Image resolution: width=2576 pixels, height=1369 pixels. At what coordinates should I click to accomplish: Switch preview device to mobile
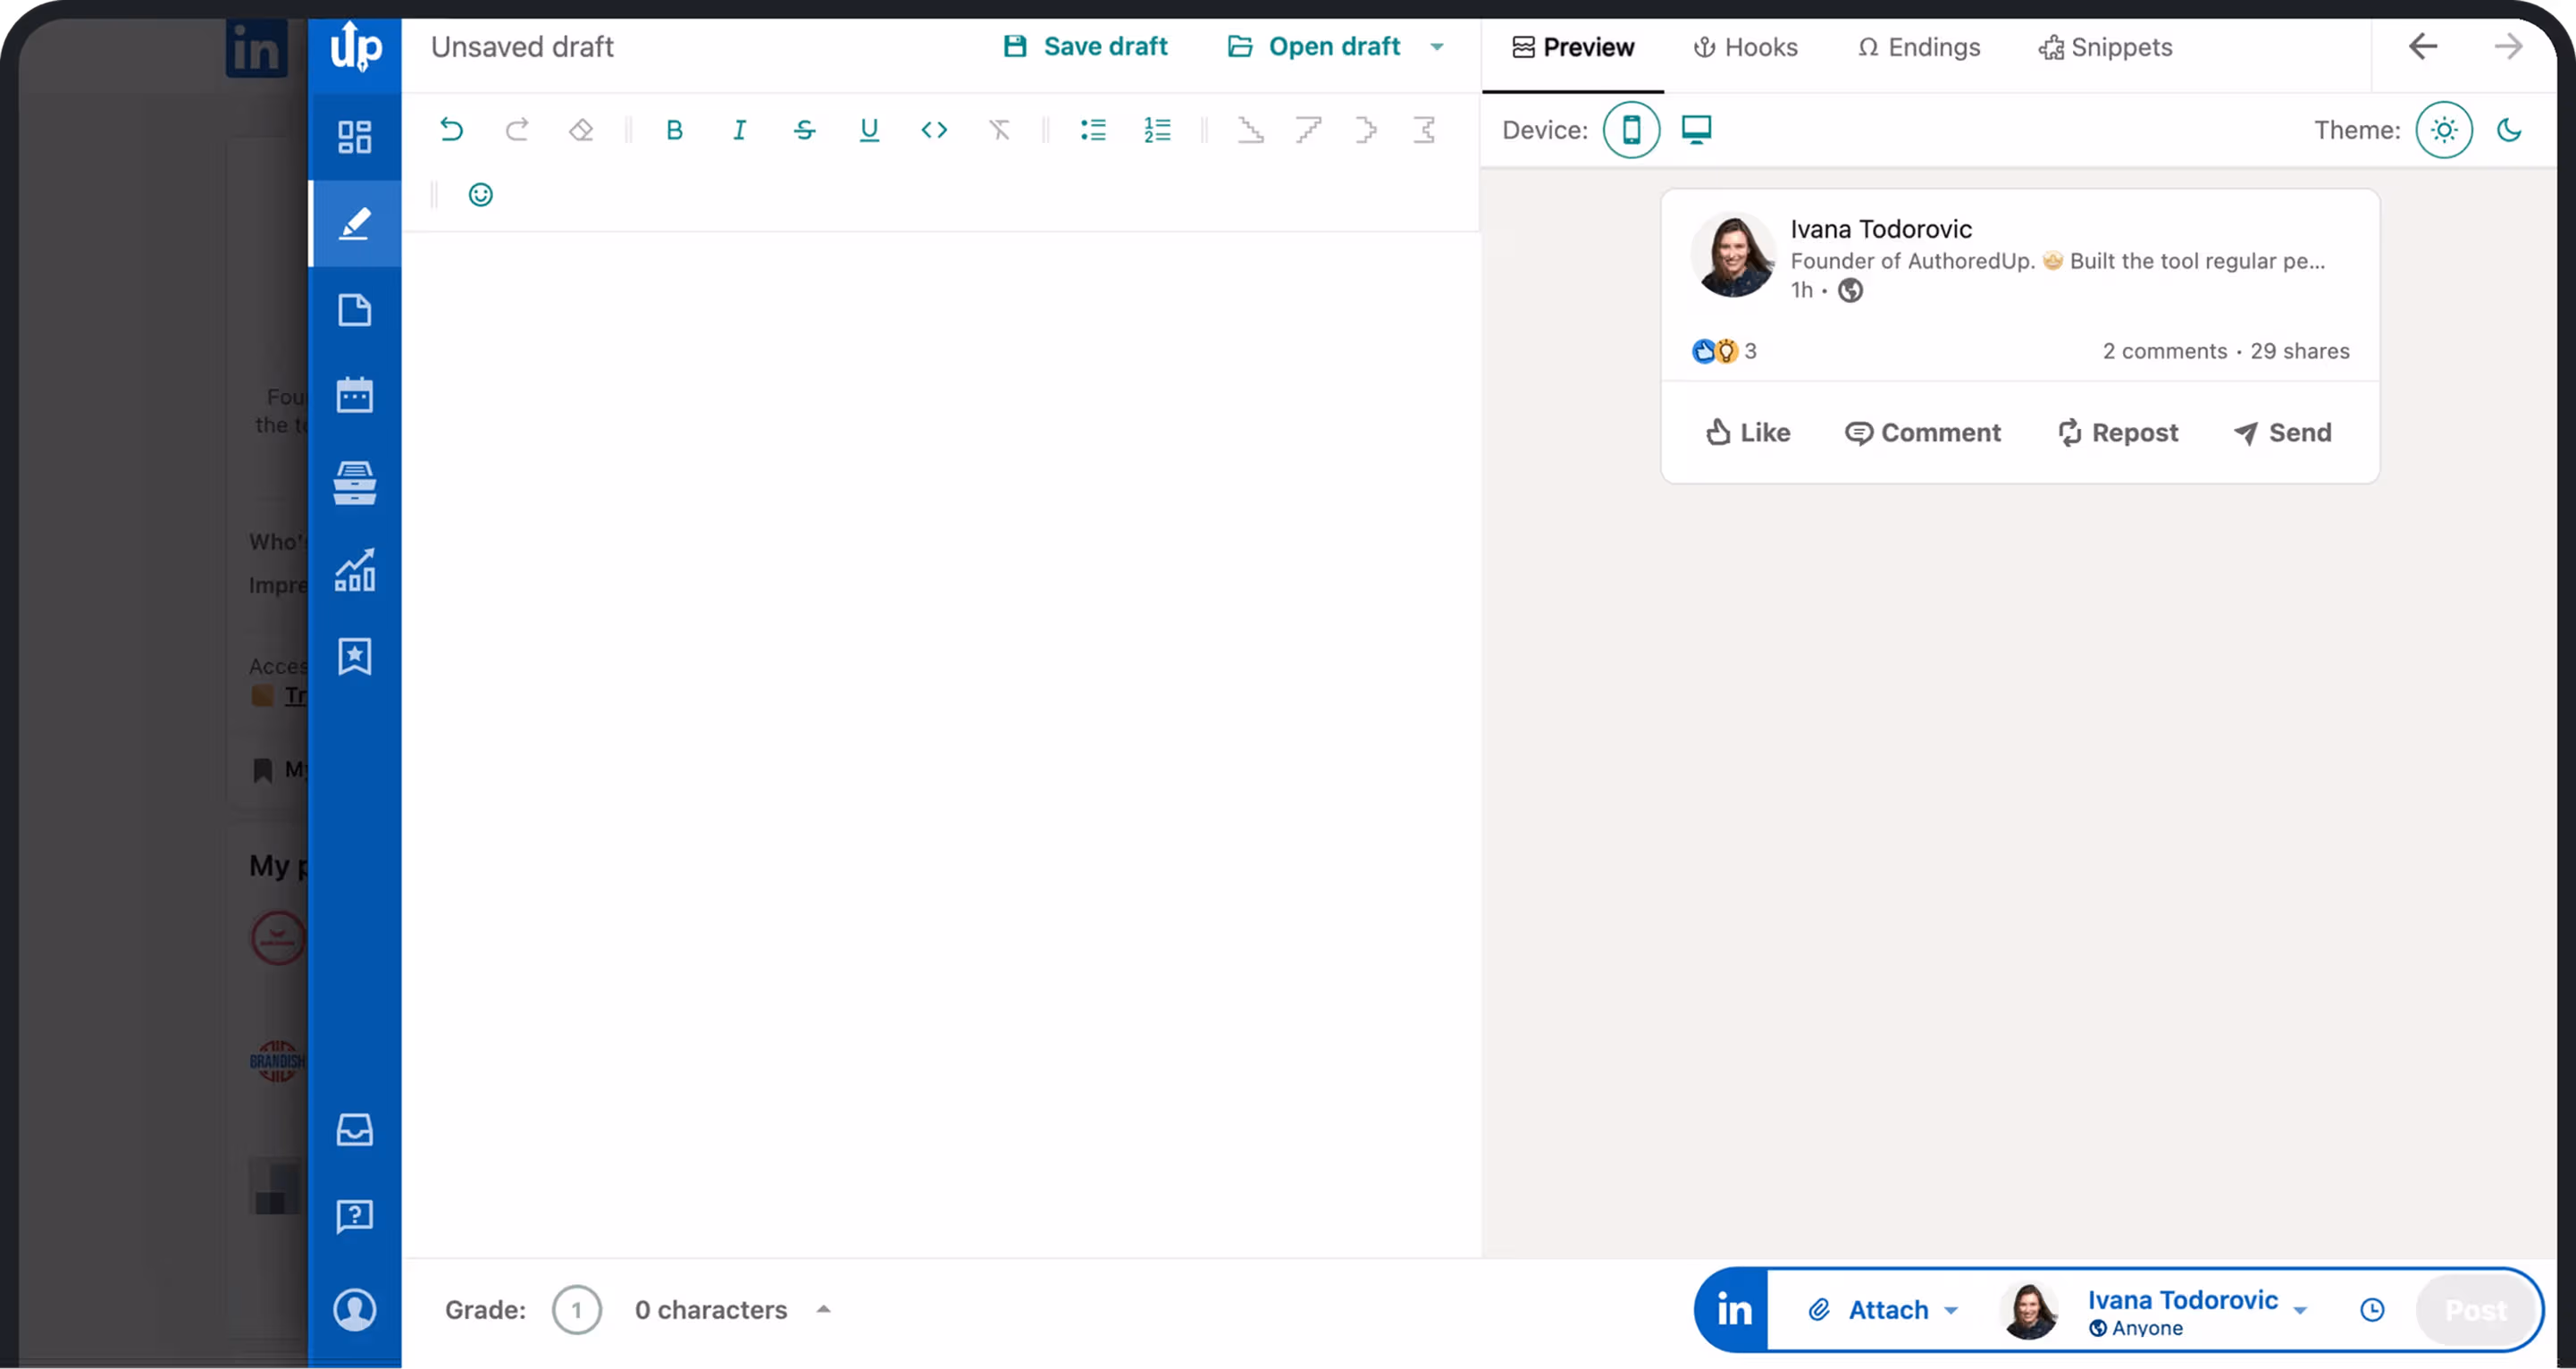click(1631, 130)
